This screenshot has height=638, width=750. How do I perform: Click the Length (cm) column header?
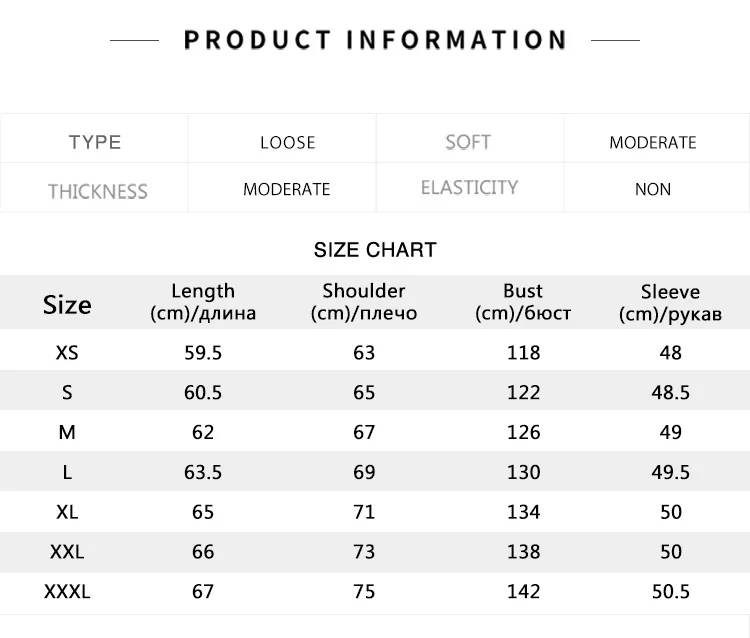[x=203, y=302]
